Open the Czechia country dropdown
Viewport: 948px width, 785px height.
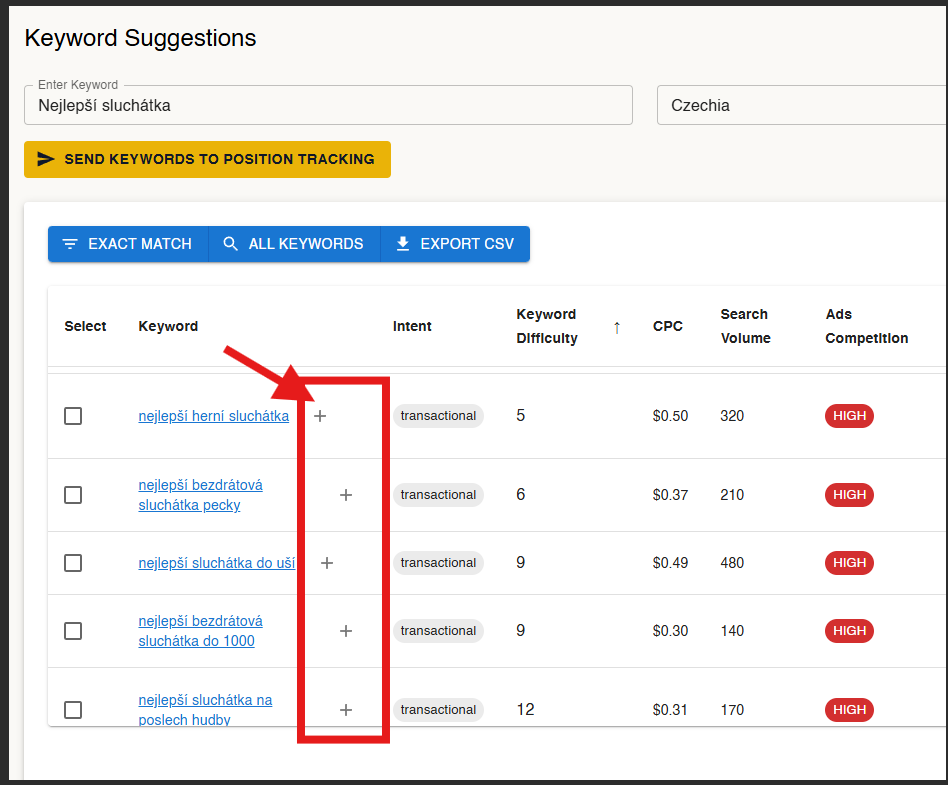click(x=800, y=105)
